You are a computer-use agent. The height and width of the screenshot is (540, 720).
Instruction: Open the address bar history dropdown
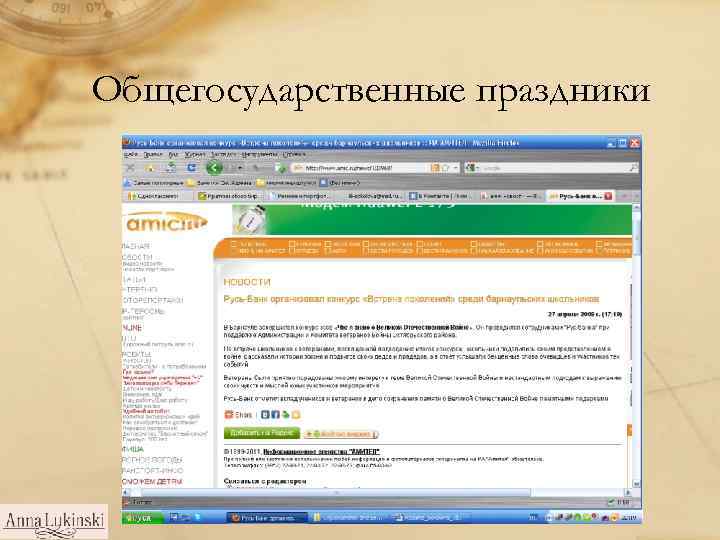(x=456, y=168)
